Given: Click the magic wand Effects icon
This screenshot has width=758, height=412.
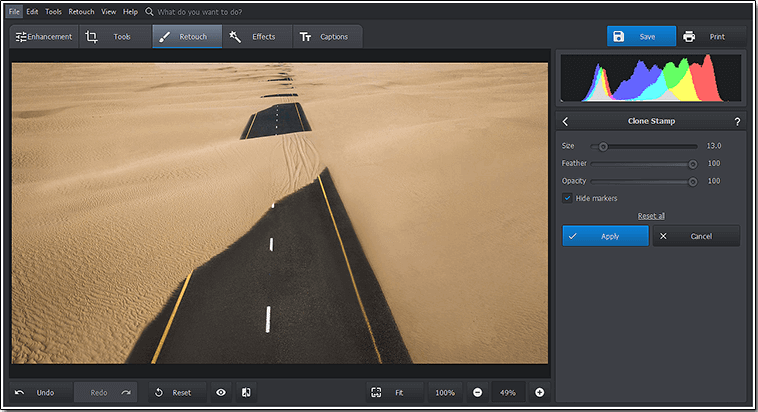Looking at the screenshot, I should [235, 37].
